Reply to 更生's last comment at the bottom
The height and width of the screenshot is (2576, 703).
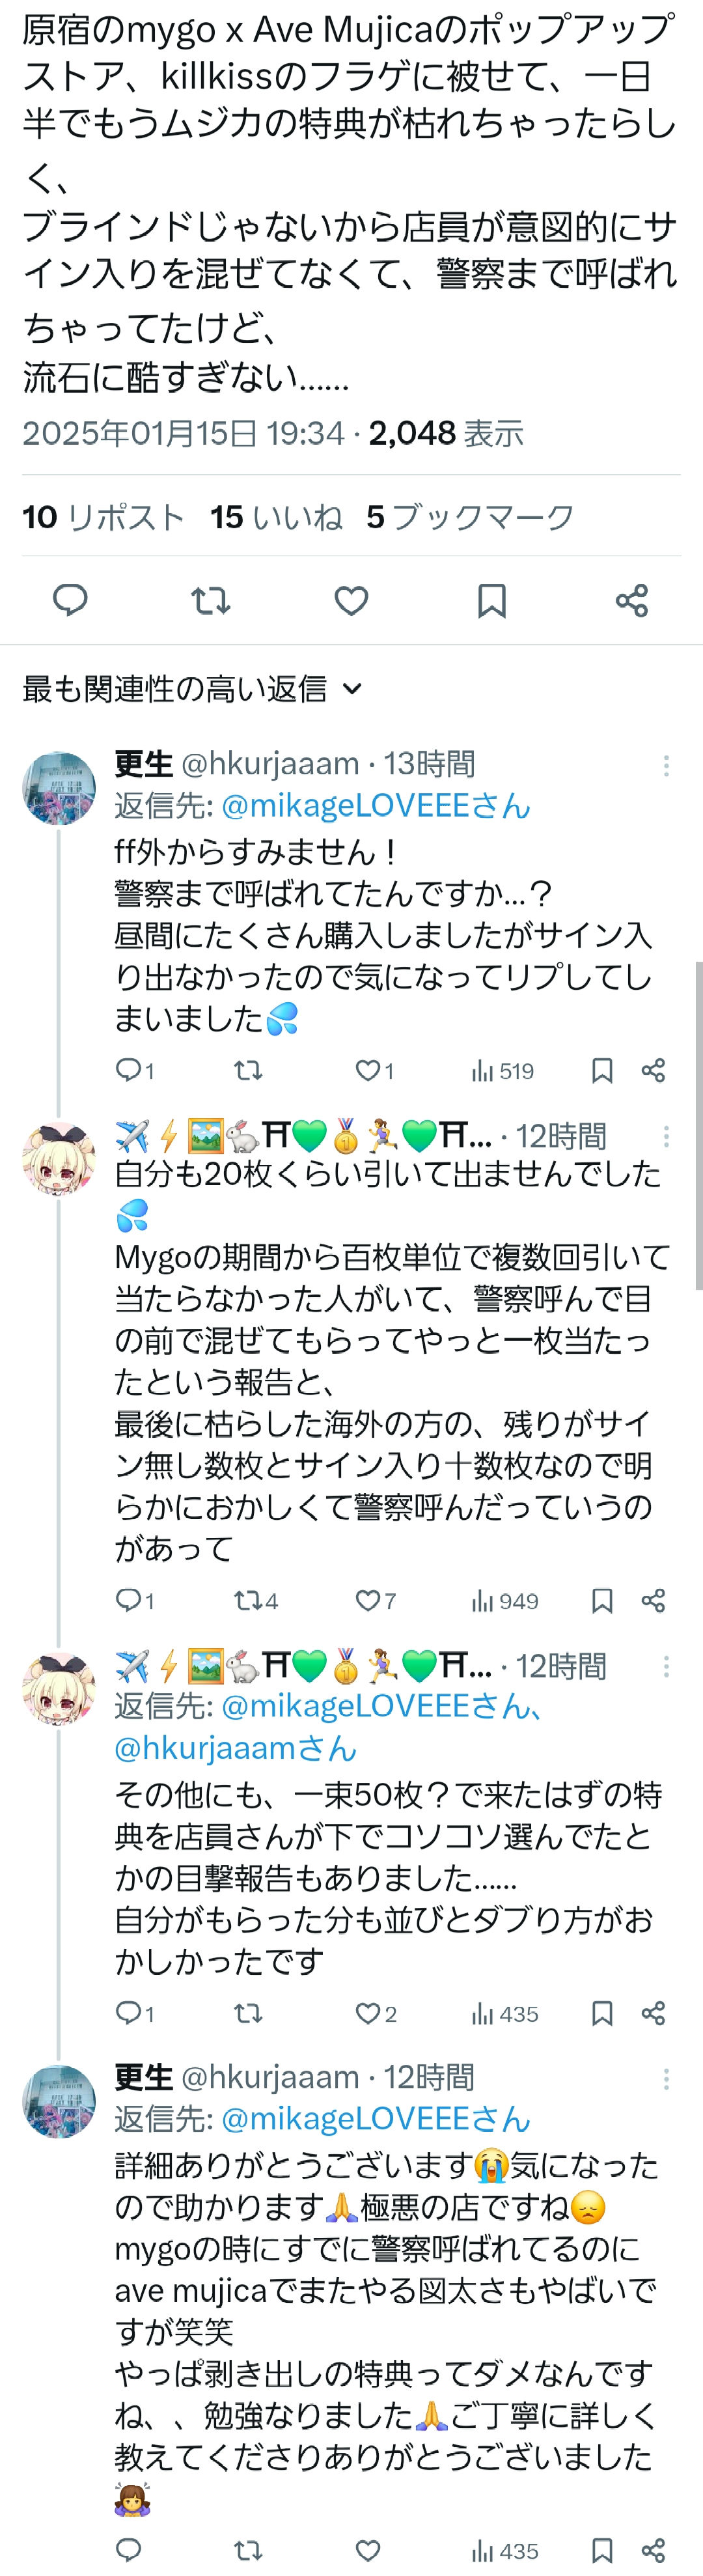[x=129, y=2551]
